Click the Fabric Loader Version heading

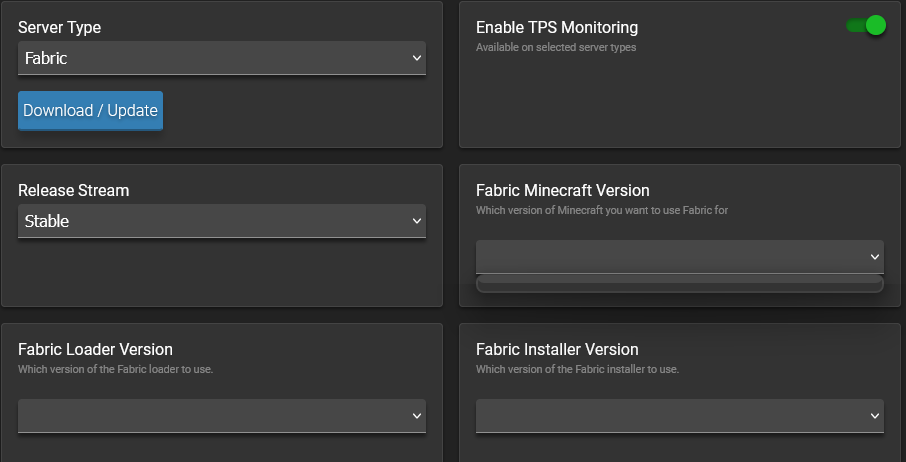pos(95,349)
